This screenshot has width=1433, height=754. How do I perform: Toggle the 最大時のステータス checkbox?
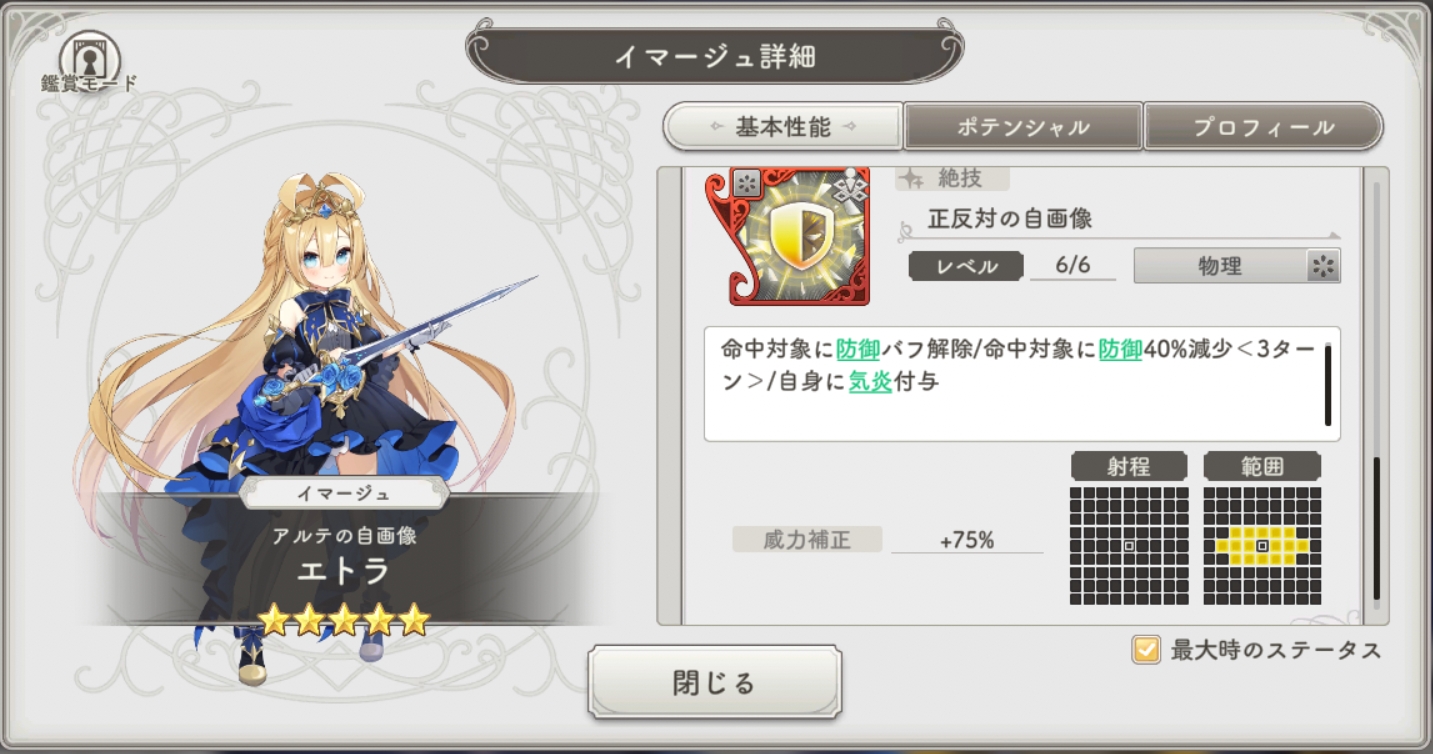(x=1145, y=650)
